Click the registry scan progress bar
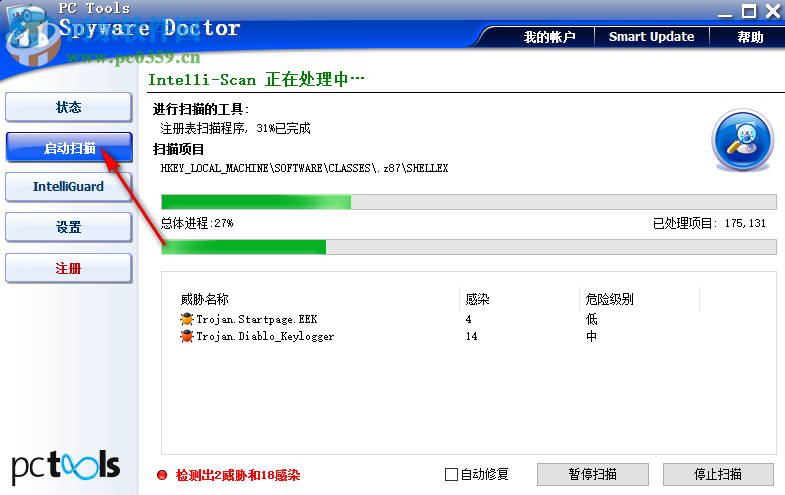Viewport: 785px width, 495px height. [x=469, y=202]
